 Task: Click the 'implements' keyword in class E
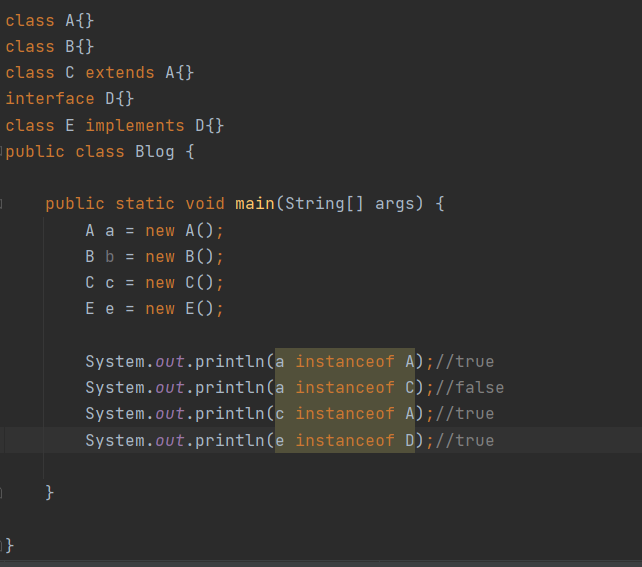(x=135, y=125)
